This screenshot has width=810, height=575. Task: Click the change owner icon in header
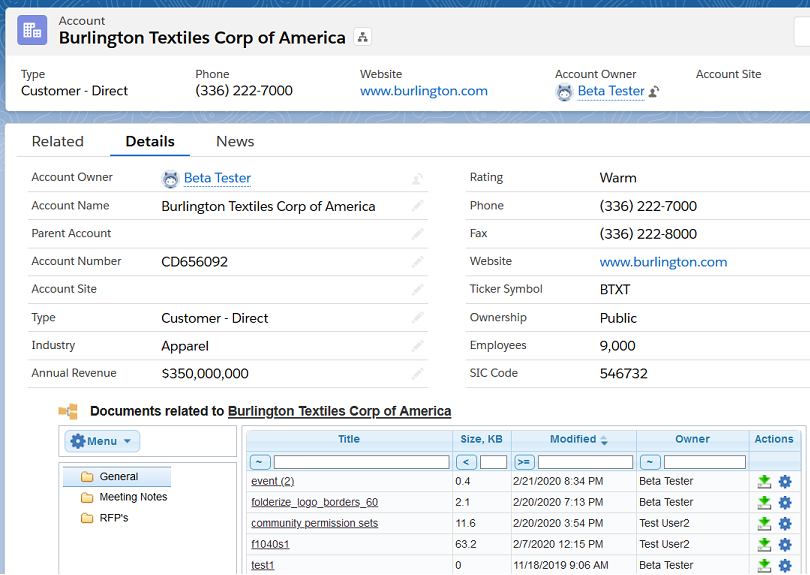(654, 91)
